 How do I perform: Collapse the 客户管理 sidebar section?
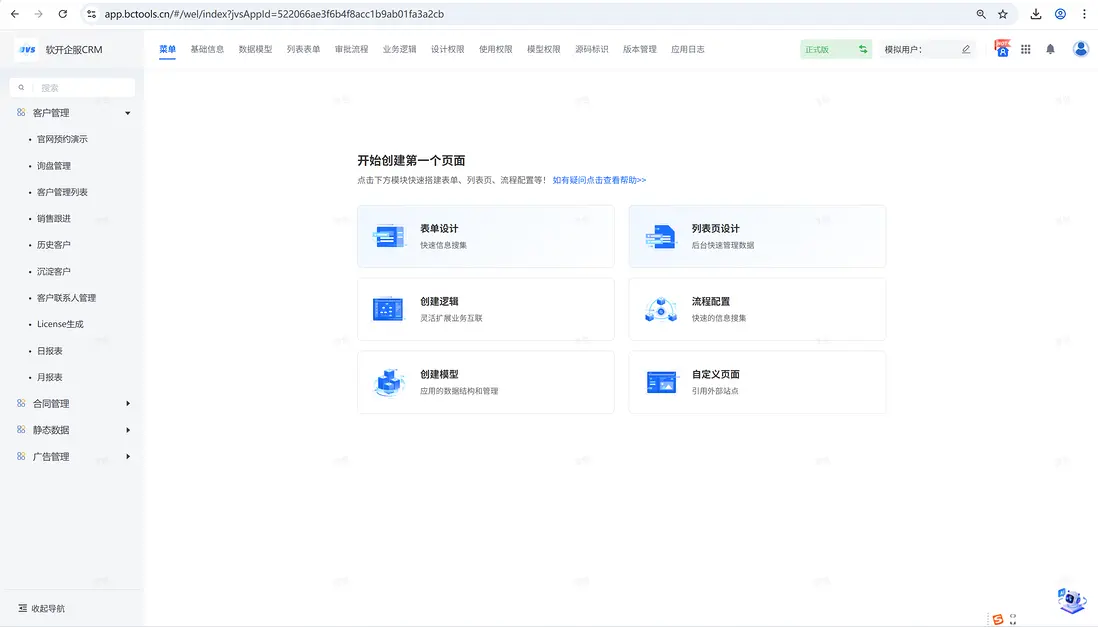[127, 112]
